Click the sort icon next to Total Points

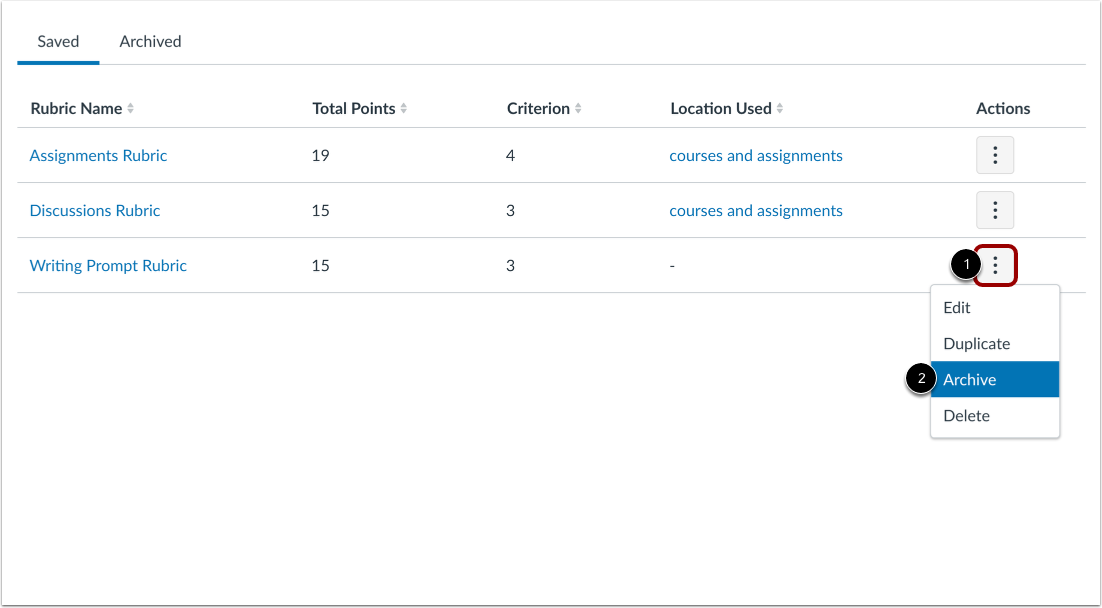click(x=403, y=108)
